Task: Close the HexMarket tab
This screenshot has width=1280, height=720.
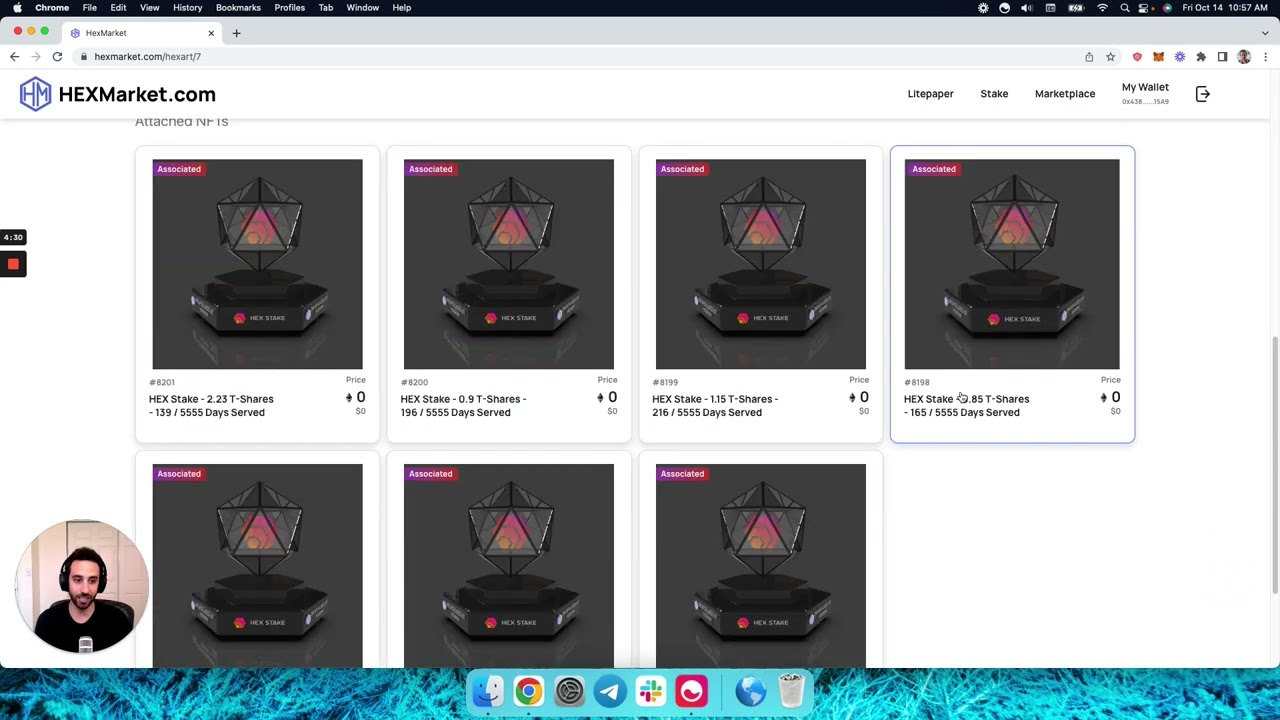Action: pyautogui.click(x=211, y=33)
